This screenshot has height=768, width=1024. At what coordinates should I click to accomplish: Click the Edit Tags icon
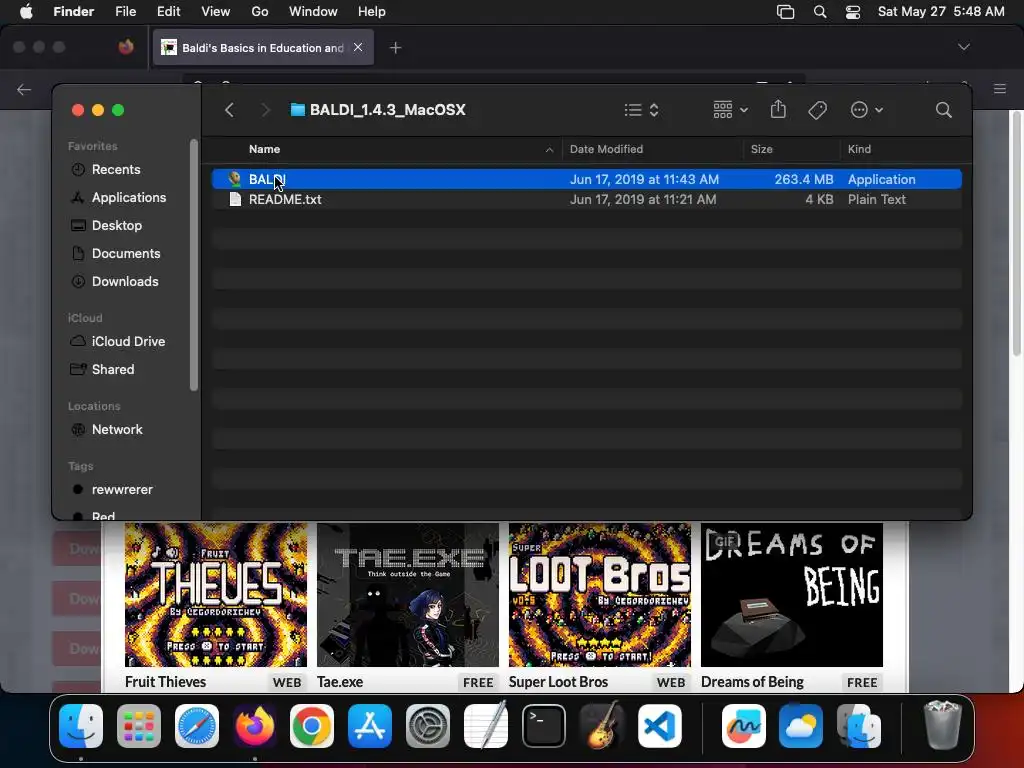817,110
